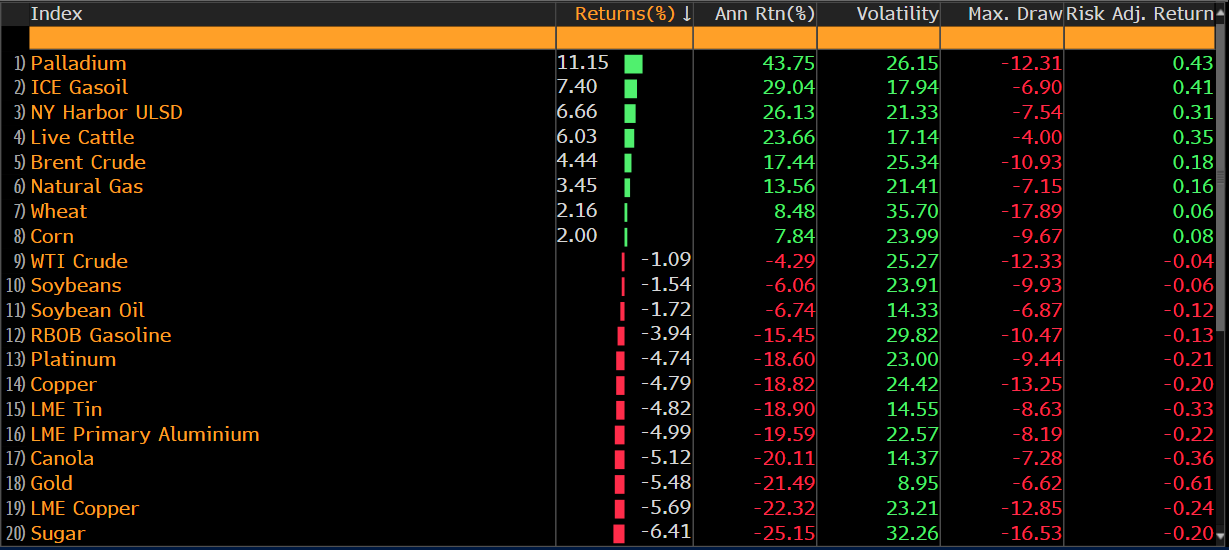Click ICE Gasoil's 7.40 return value

[x=577, y=87]
